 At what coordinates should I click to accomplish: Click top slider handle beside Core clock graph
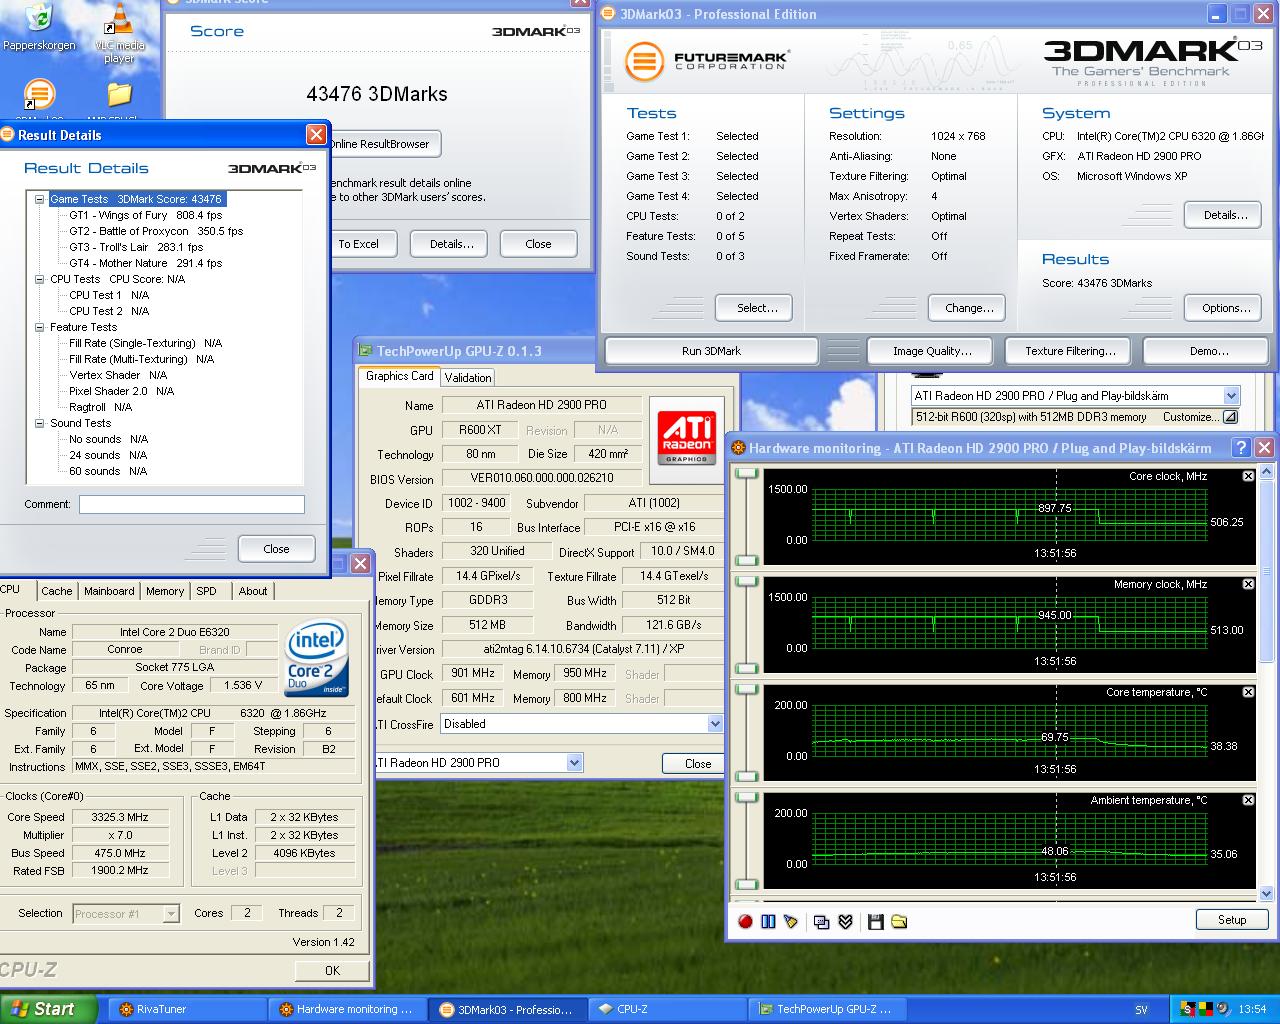click(x=746, y=475)
